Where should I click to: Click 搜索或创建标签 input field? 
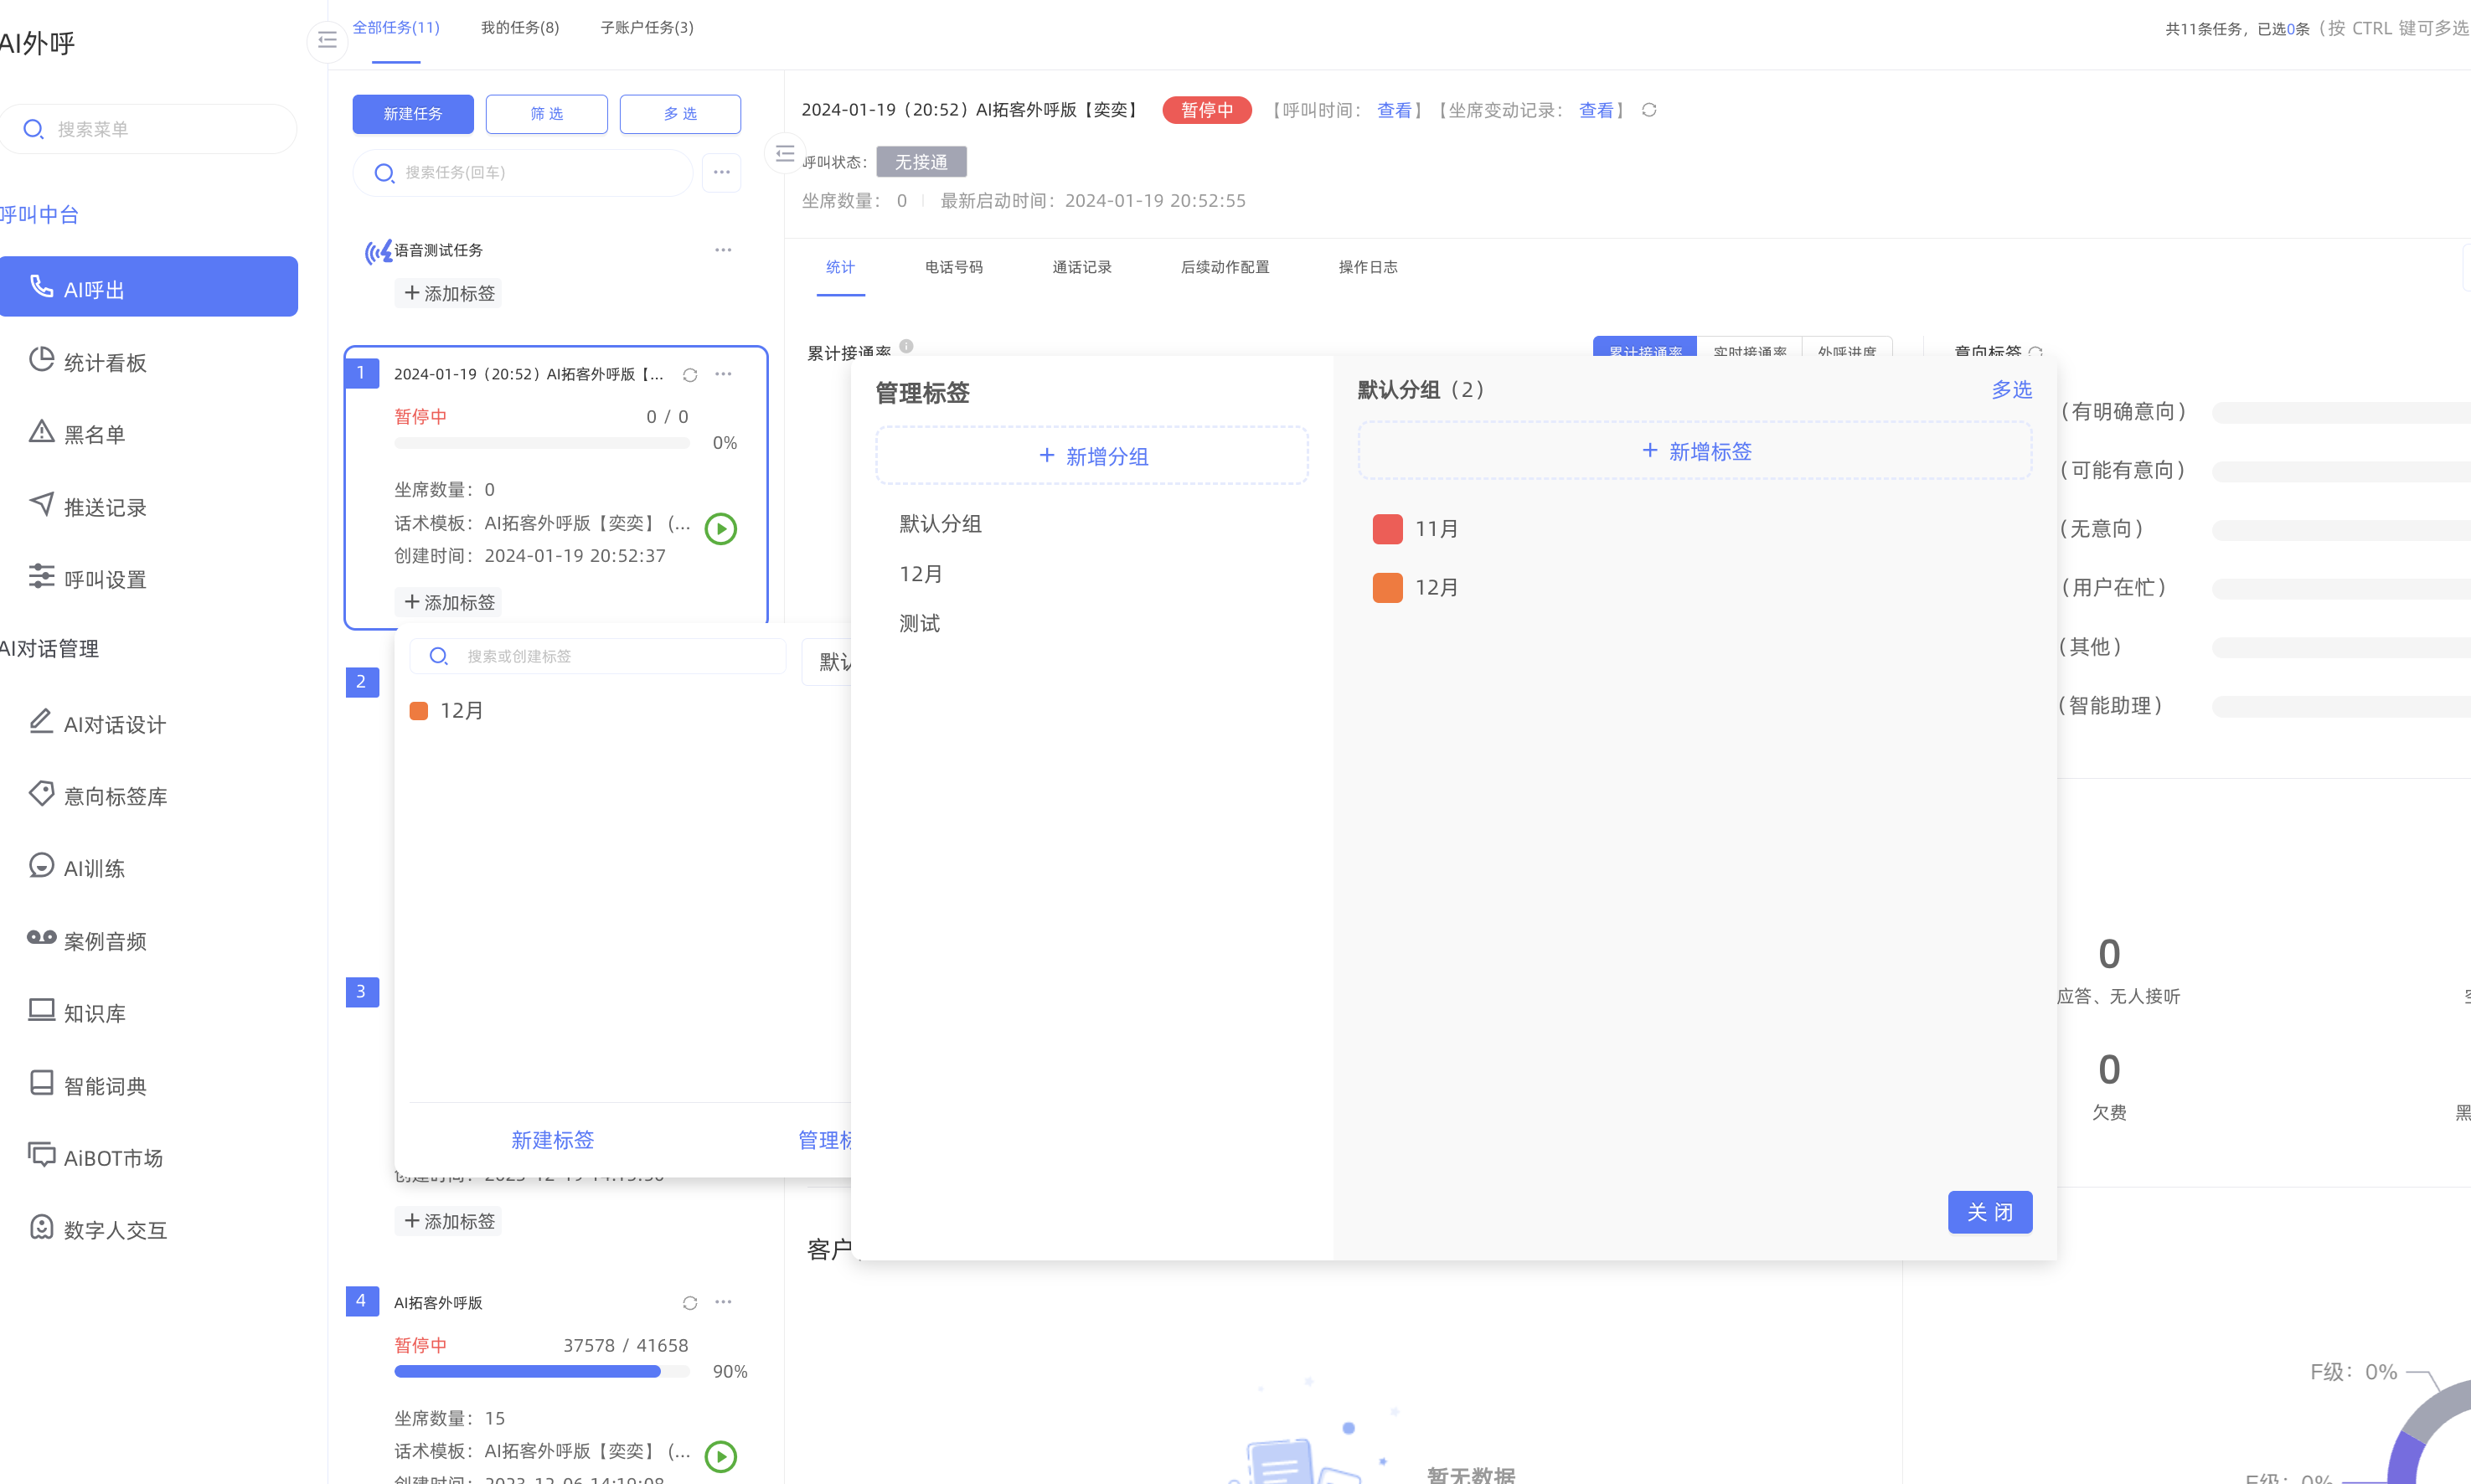(x=598, y=656)
